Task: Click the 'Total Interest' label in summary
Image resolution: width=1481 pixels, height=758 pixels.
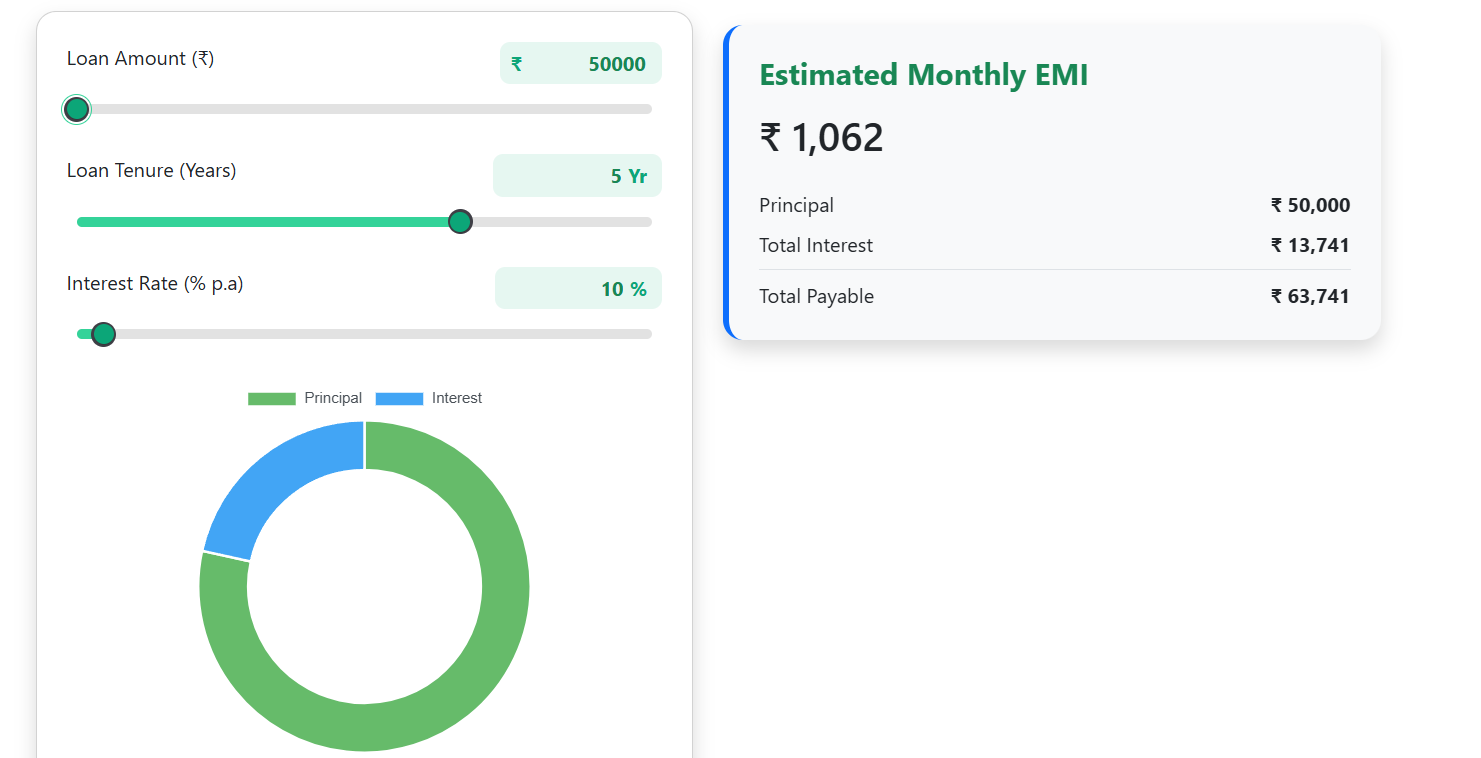Action: [816, 245]
